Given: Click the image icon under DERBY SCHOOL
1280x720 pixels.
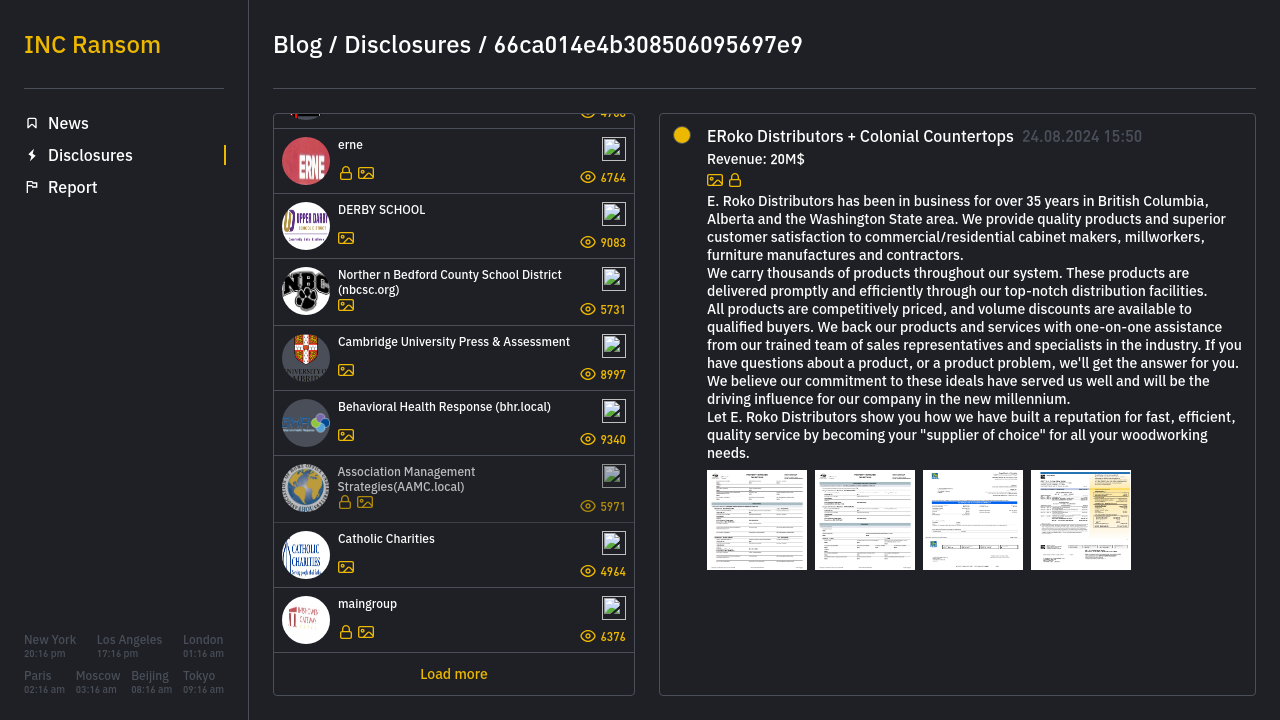Looking at the screenshot, I should click(x=346, y=238).
